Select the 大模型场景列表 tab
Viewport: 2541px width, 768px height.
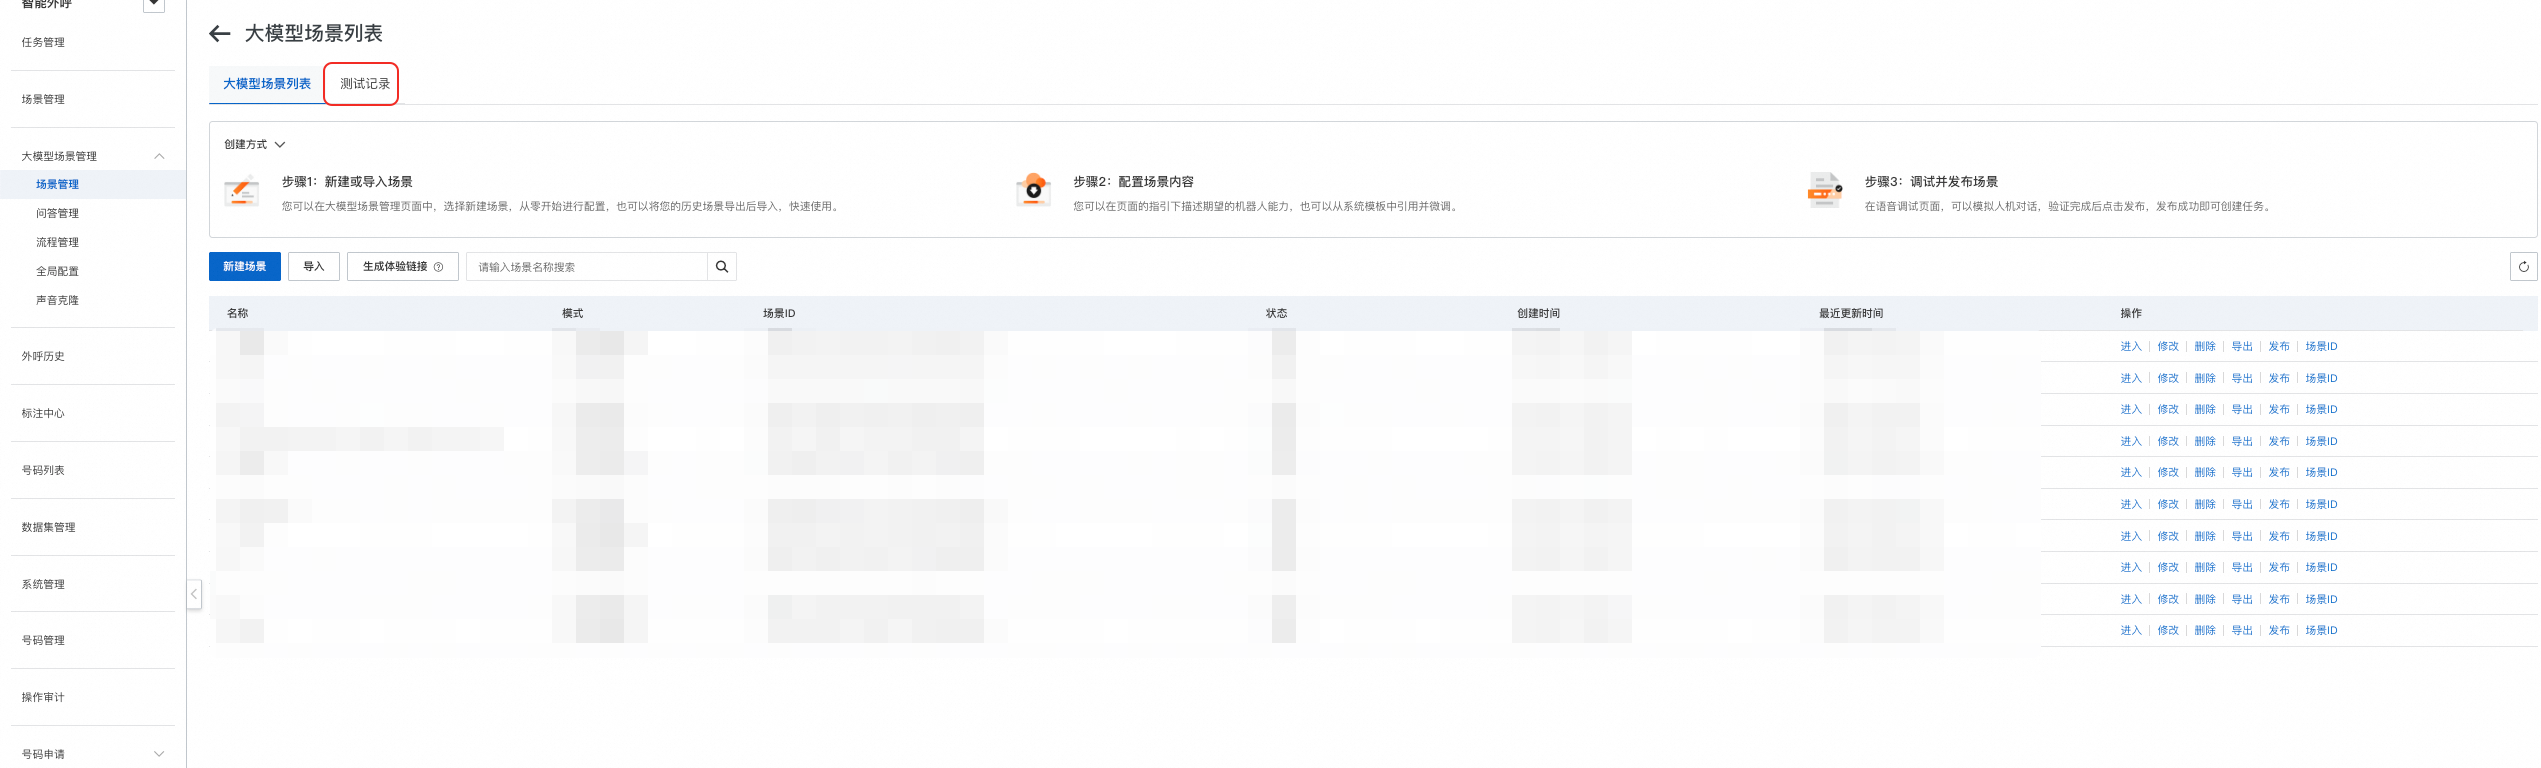267,84
